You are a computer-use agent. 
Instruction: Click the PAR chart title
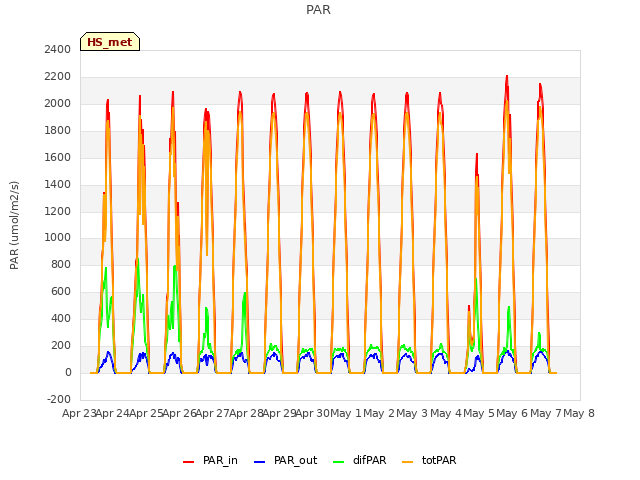point(318,10)
